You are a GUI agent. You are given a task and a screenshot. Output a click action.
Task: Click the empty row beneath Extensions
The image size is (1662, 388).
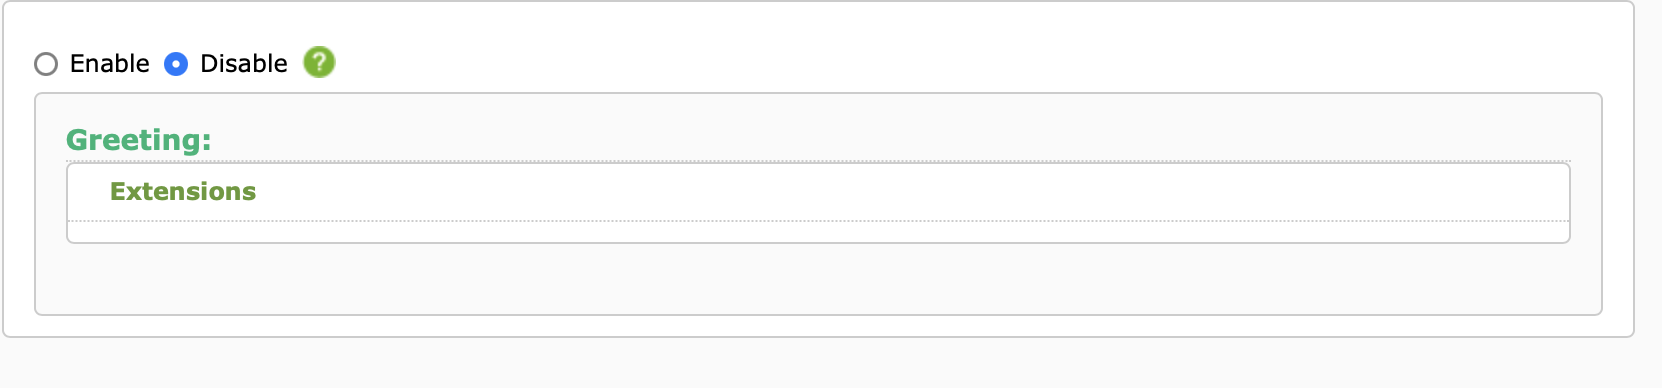[x=818, y=231]
